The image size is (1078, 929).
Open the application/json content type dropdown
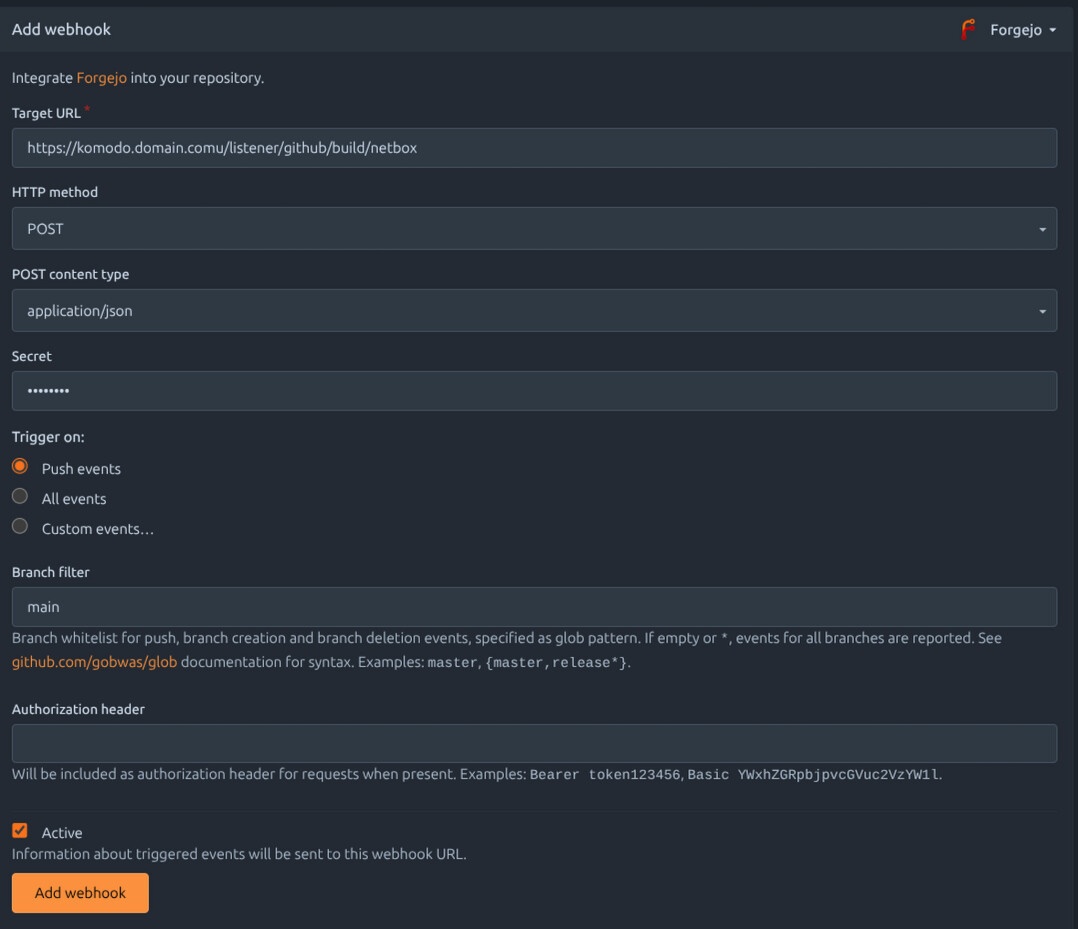coord(534,311)
